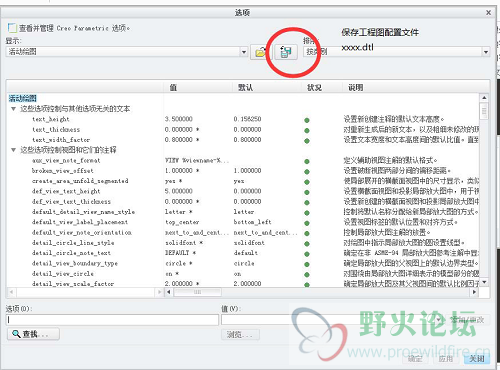Click the value 3.500000 for text_height
This screenshot has width=500, height=370.
[179, 119]
